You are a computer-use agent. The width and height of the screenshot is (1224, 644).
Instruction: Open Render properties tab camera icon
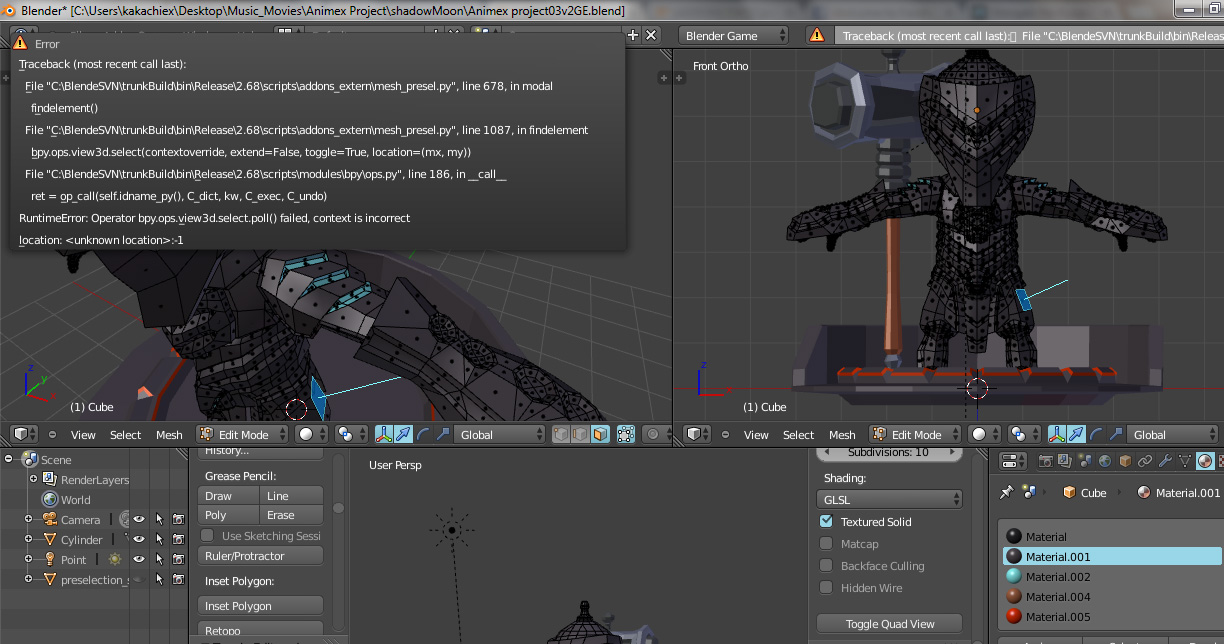pos(1045,460)
